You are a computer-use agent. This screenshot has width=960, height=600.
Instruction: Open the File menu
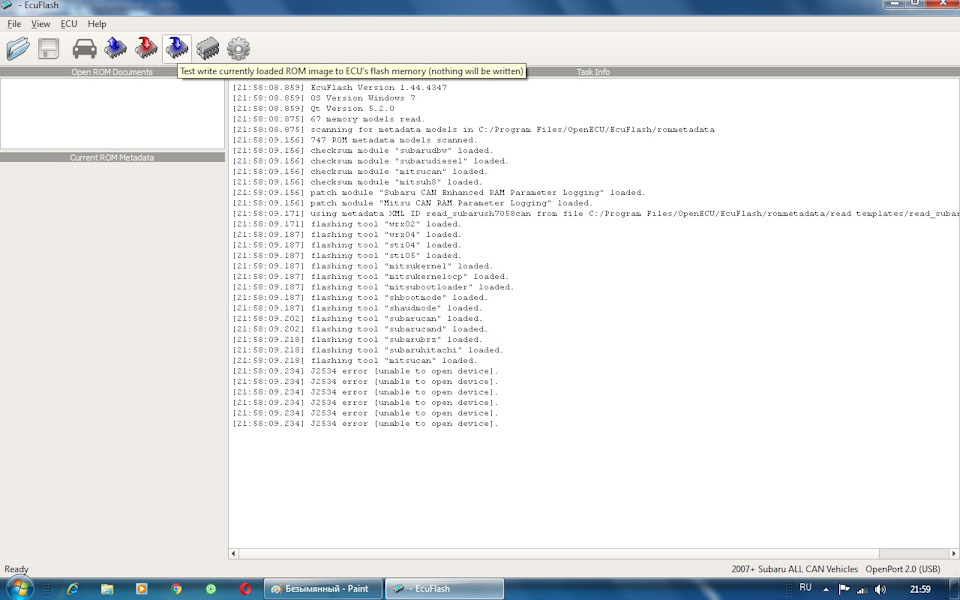[x=14, y=24]
